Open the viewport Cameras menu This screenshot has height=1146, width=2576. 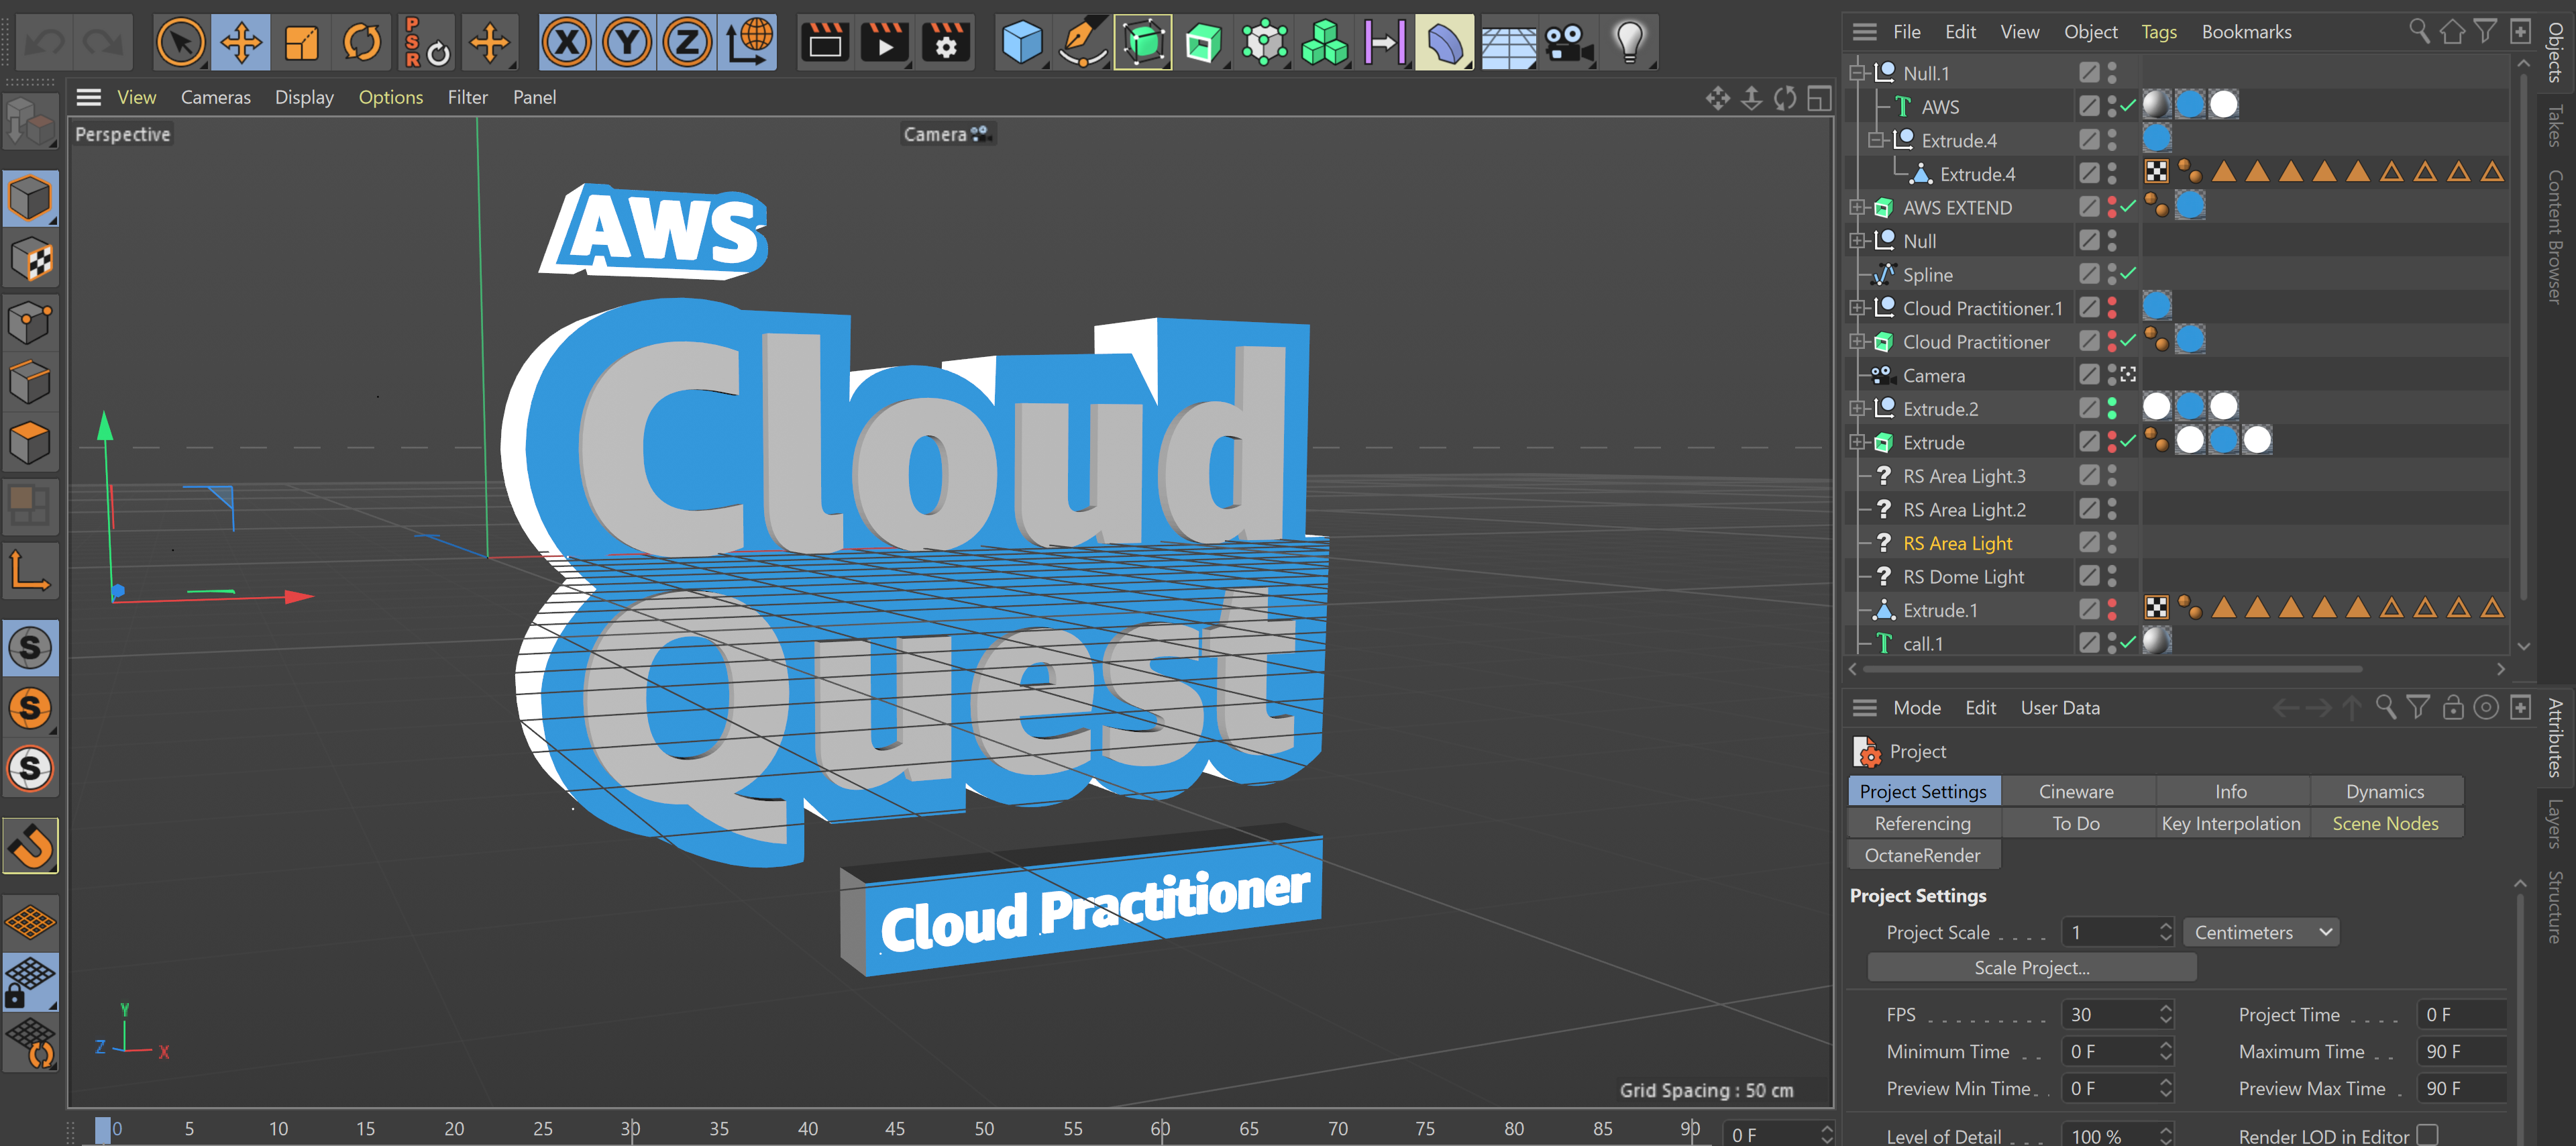click(215, 97)
